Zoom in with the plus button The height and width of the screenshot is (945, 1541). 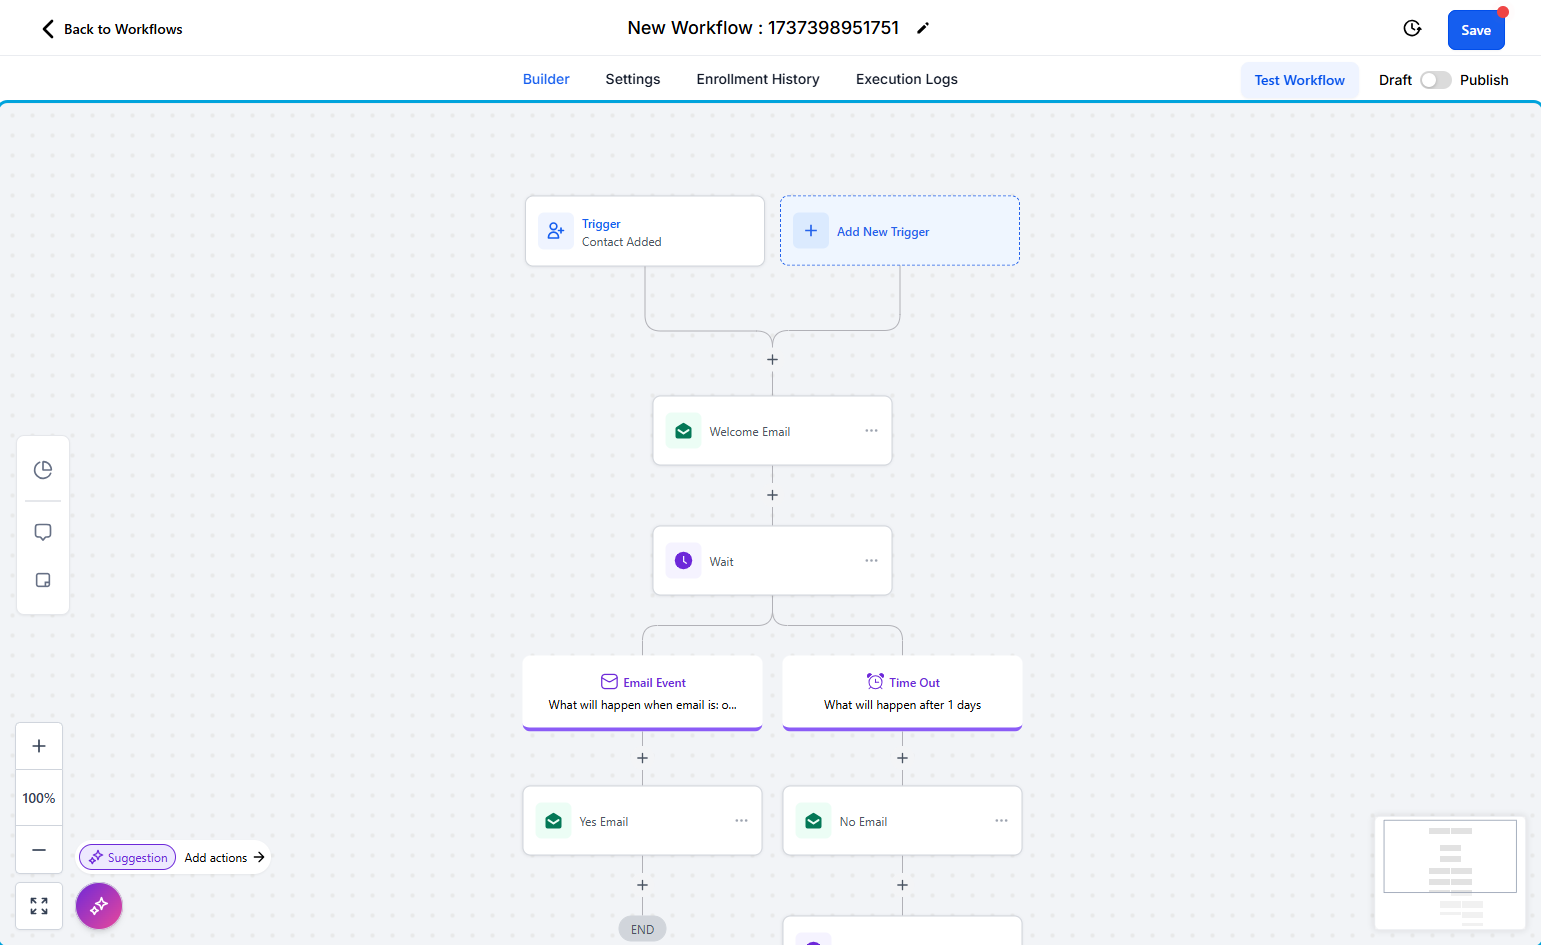(39, 746)
